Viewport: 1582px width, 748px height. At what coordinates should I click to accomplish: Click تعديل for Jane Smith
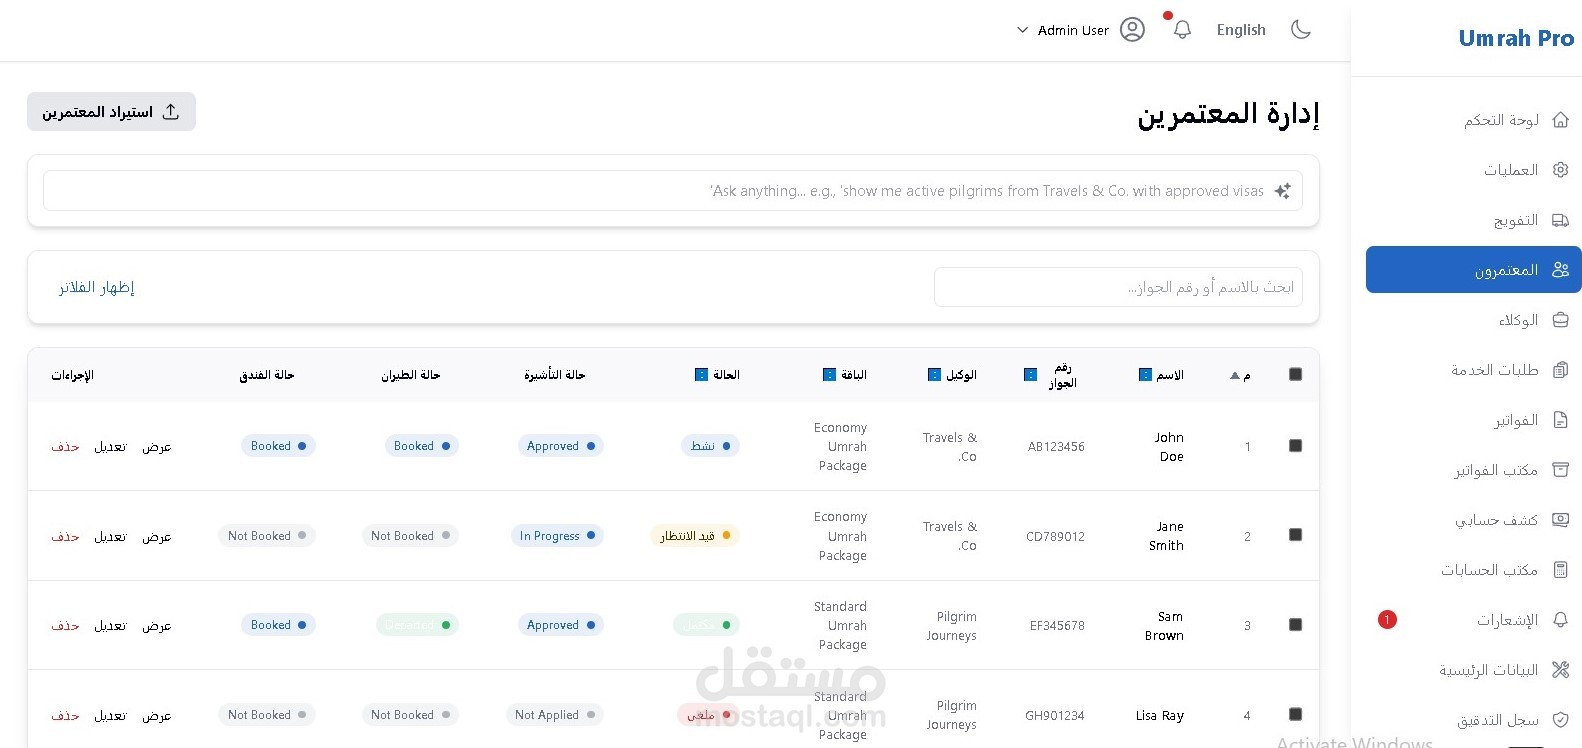[x=110, y=537]
